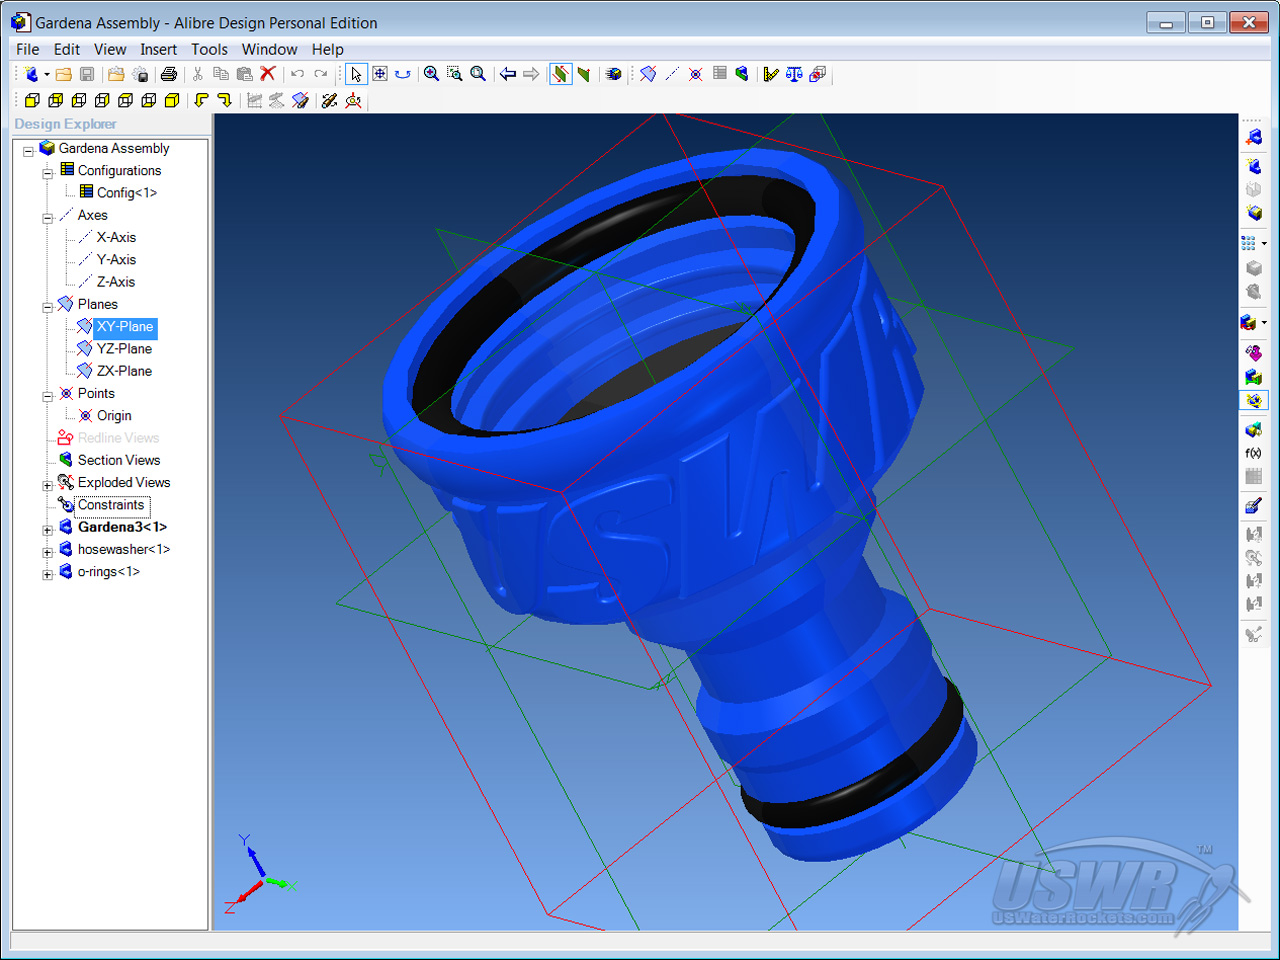Click the New document icon in the toolbar
This screenshot has width=1280, height=960.
[x=32, y=74]
